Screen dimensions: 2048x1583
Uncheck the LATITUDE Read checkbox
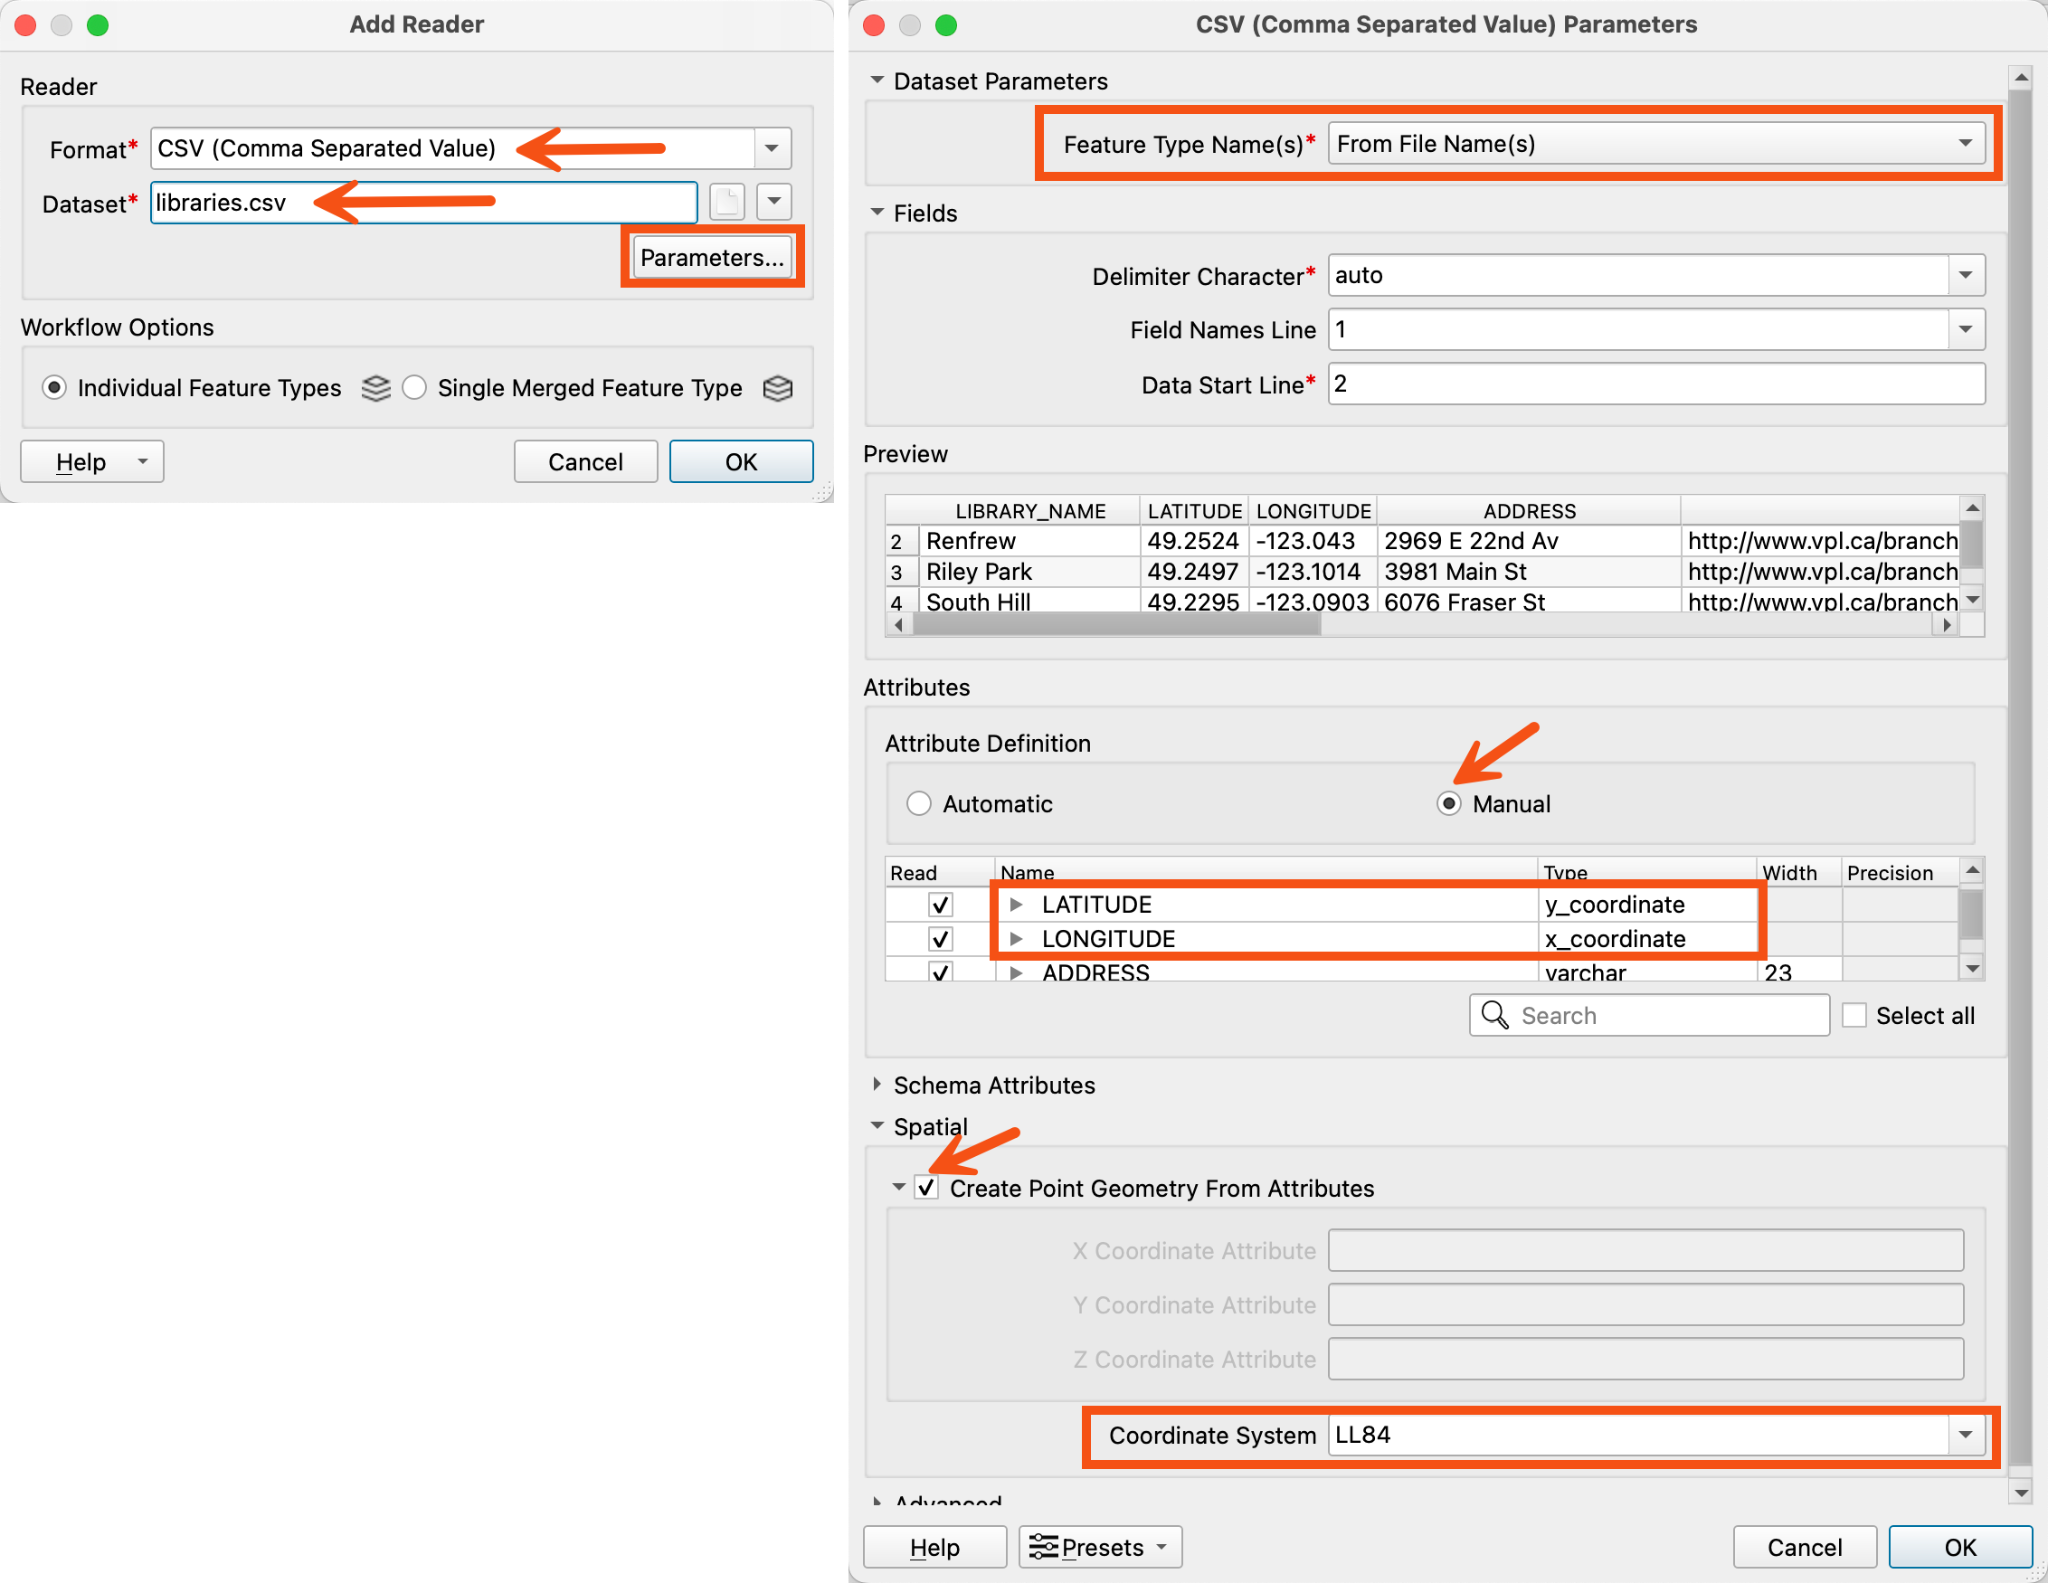[x=940, y=905]
